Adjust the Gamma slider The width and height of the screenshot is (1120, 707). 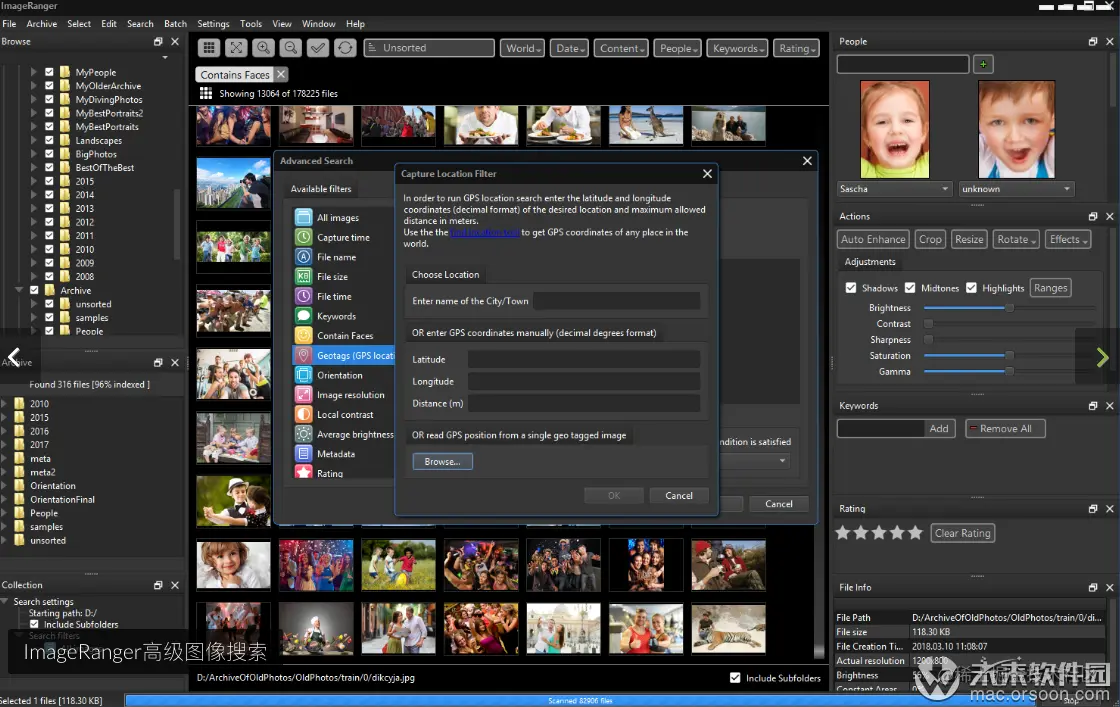(1009, 371)
